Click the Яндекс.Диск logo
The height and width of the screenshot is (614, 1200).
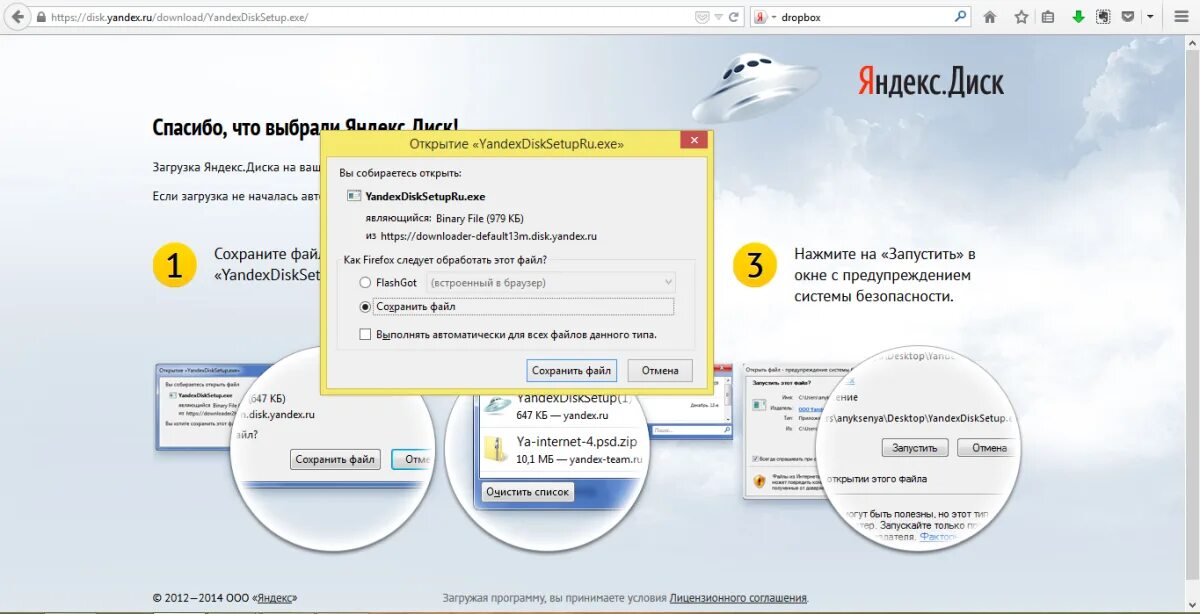point(931,82)
